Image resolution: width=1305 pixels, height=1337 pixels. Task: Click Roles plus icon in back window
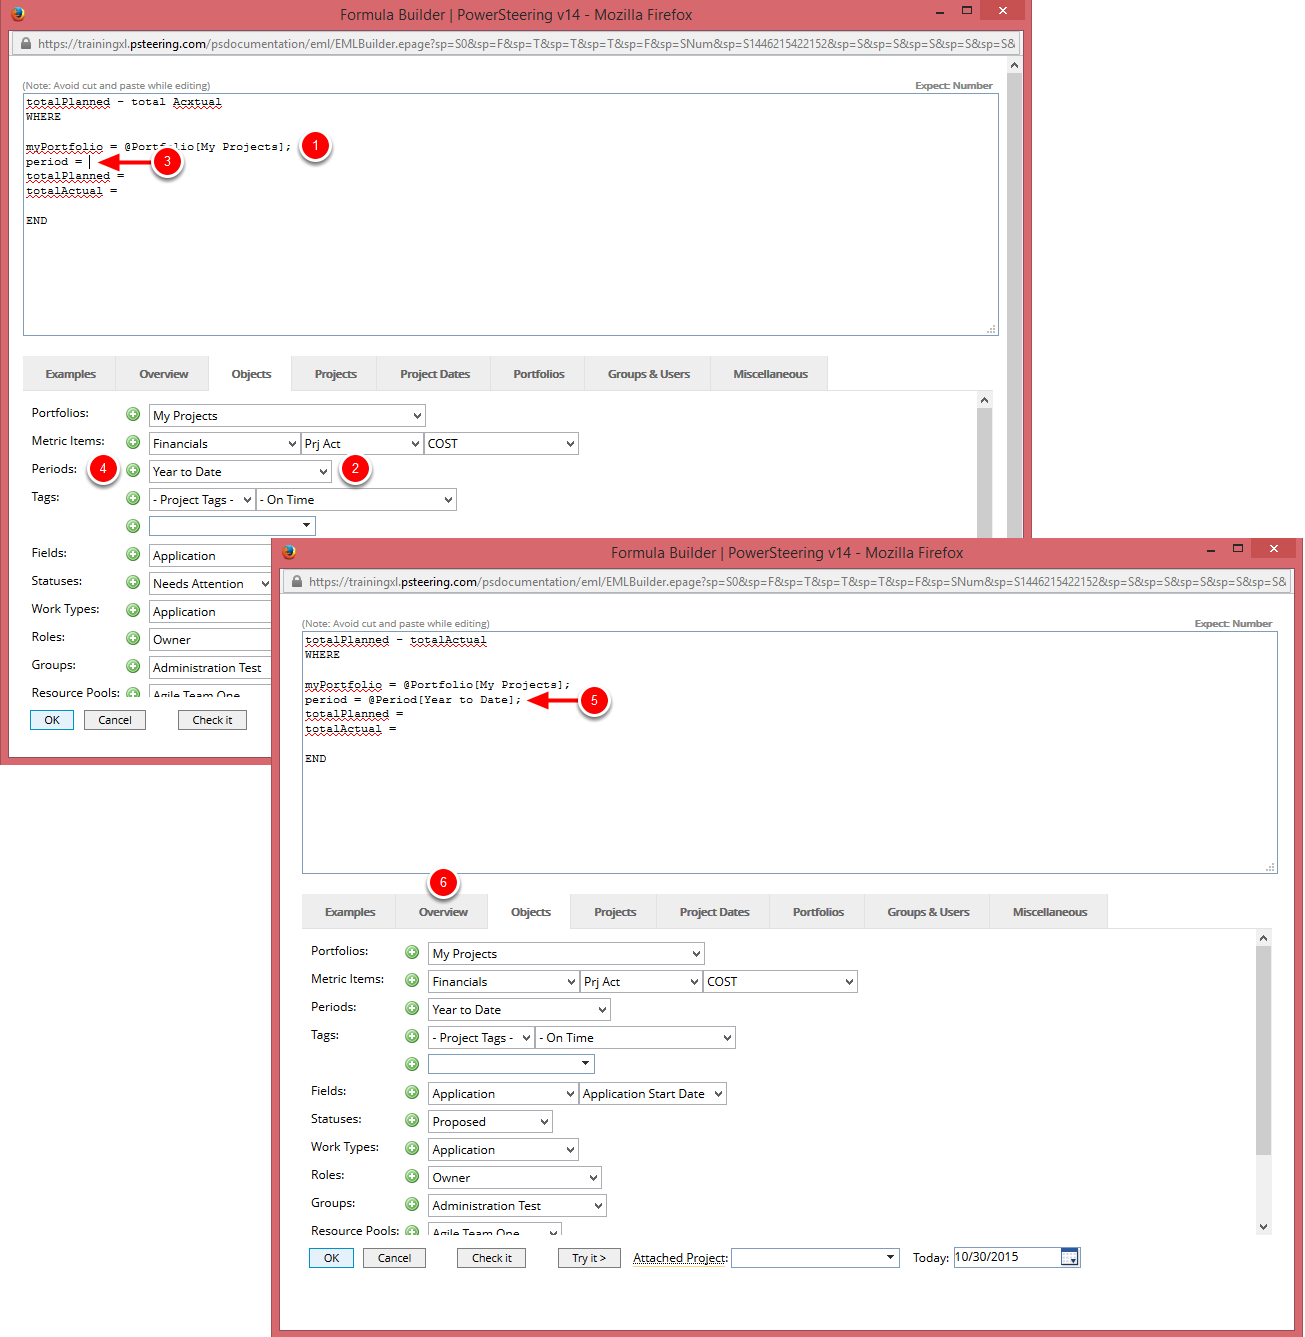tap(133, 638)
